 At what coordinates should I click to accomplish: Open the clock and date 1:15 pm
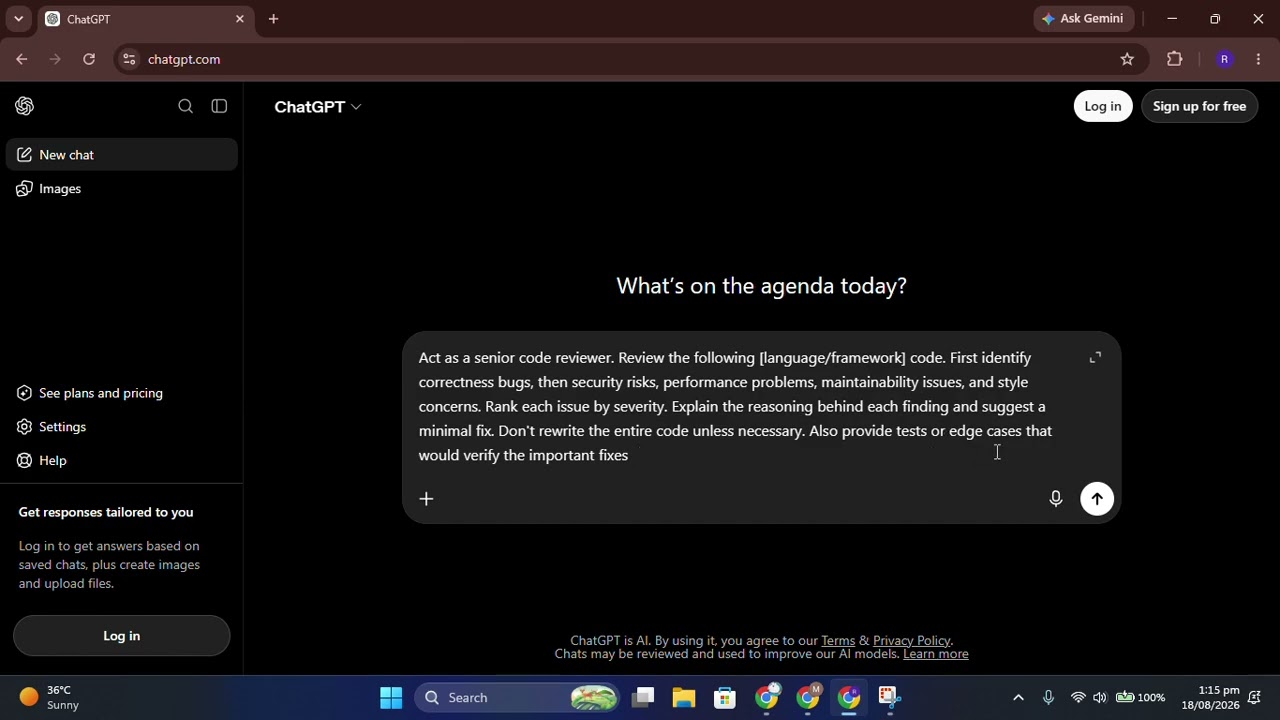tap(1210, 698)
